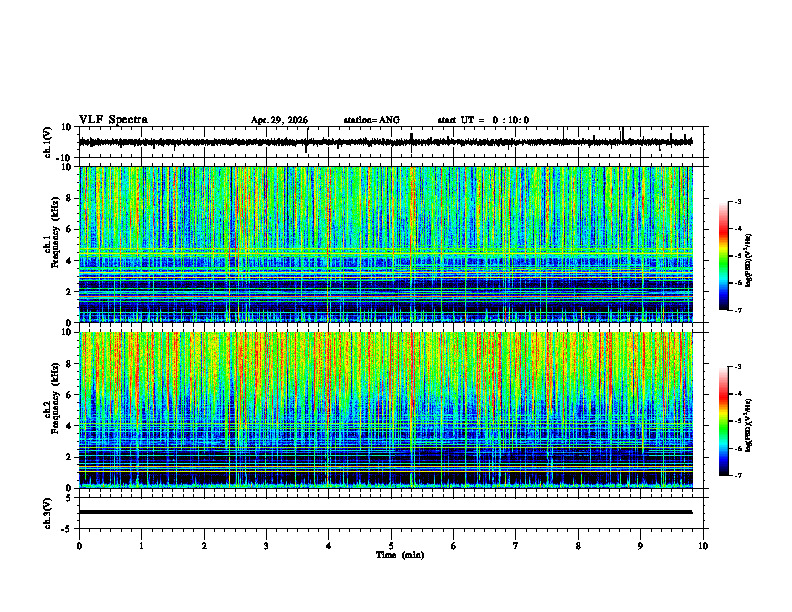Image resolution: width=792 pixels, height=612 pixels.
Task: Click the ch.2 spectrogram color scale bar
Action: pyautogui.click(x=723, y=421)
